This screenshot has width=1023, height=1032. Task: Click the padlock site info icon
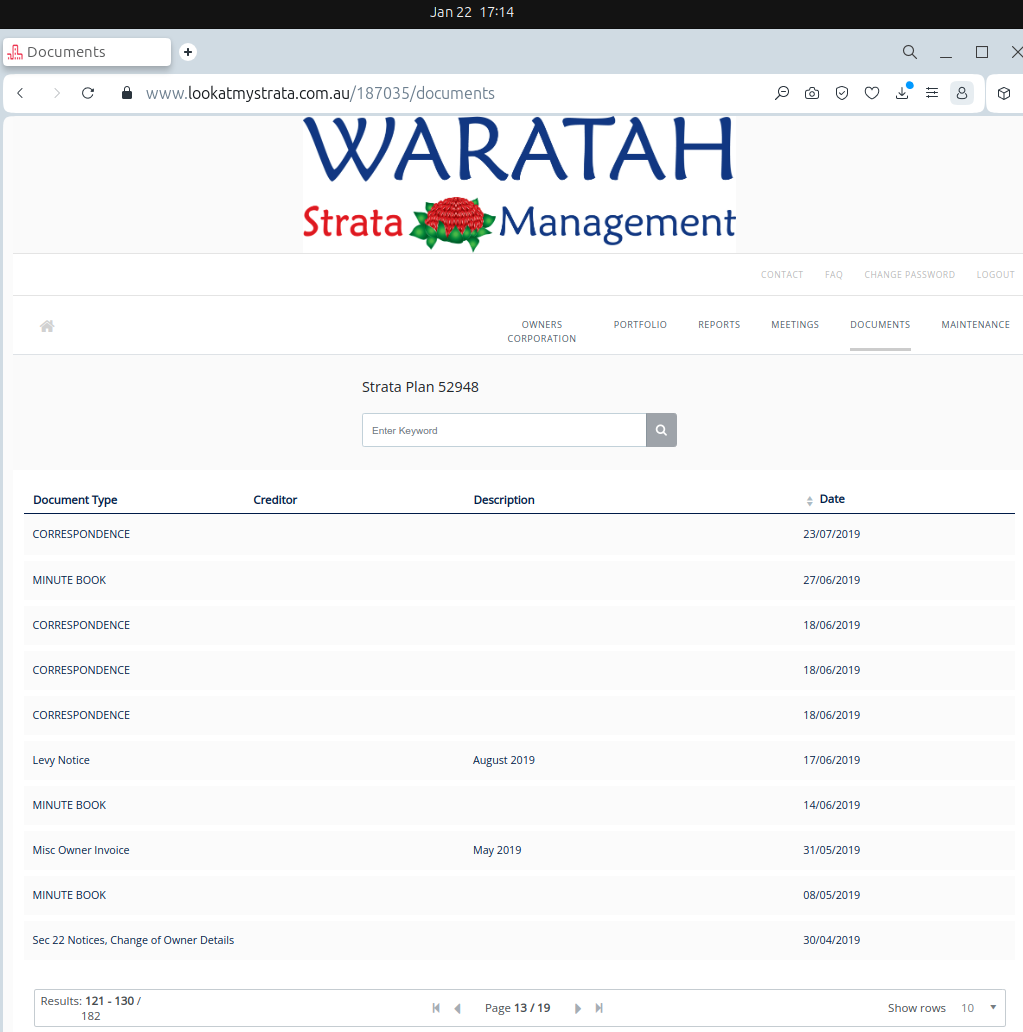pos(126,93)
